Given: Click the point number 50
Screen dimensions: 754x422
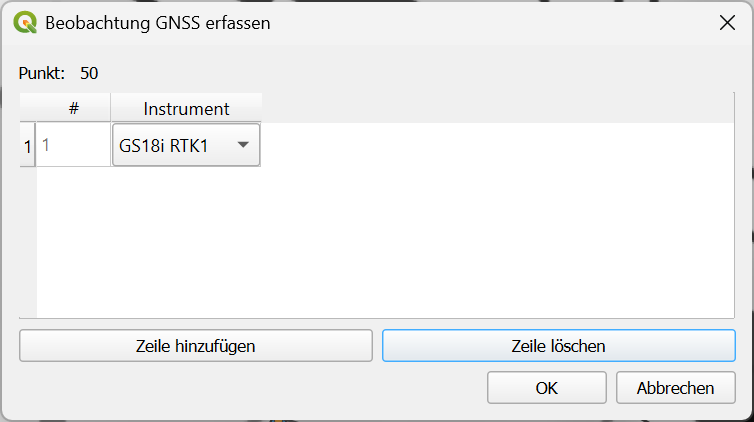Looking at the screenshot, I should point(89,73).
